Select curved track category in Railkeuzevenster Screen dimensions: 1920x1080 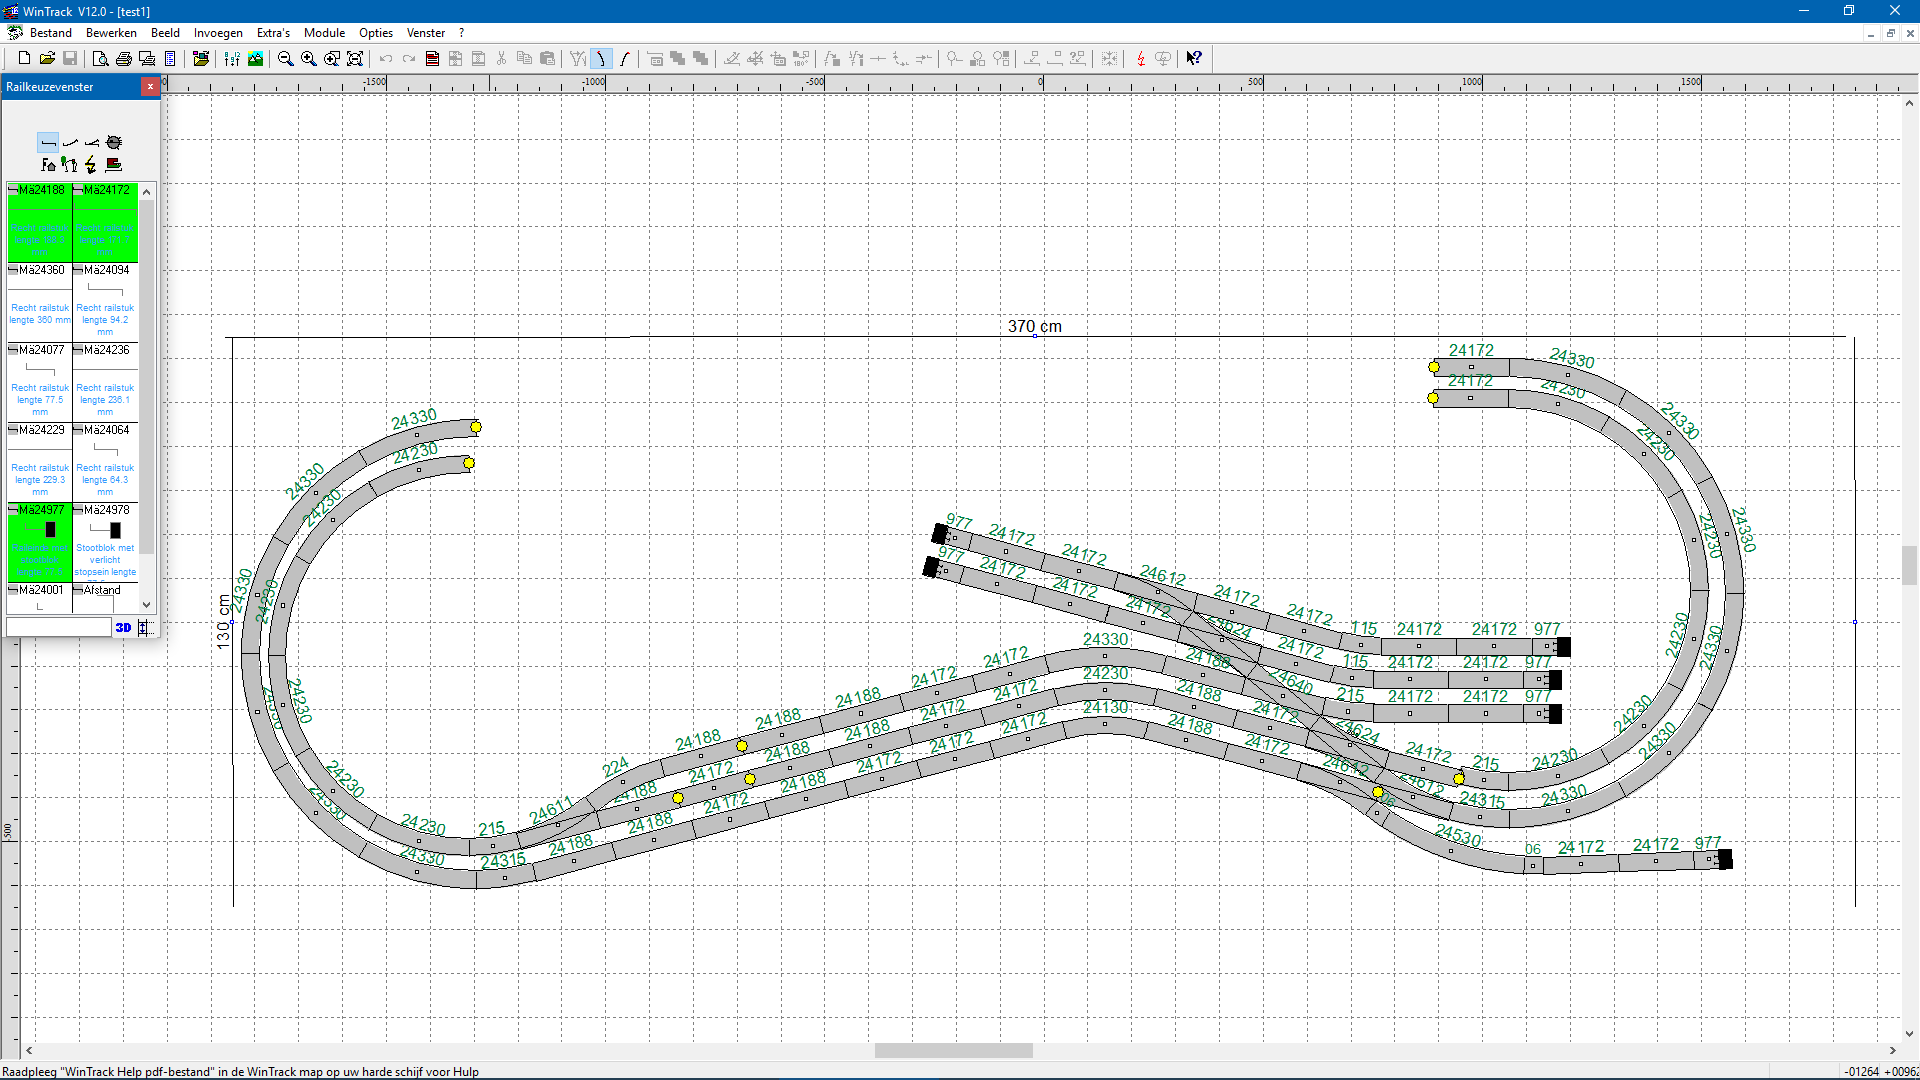(70, 142)
